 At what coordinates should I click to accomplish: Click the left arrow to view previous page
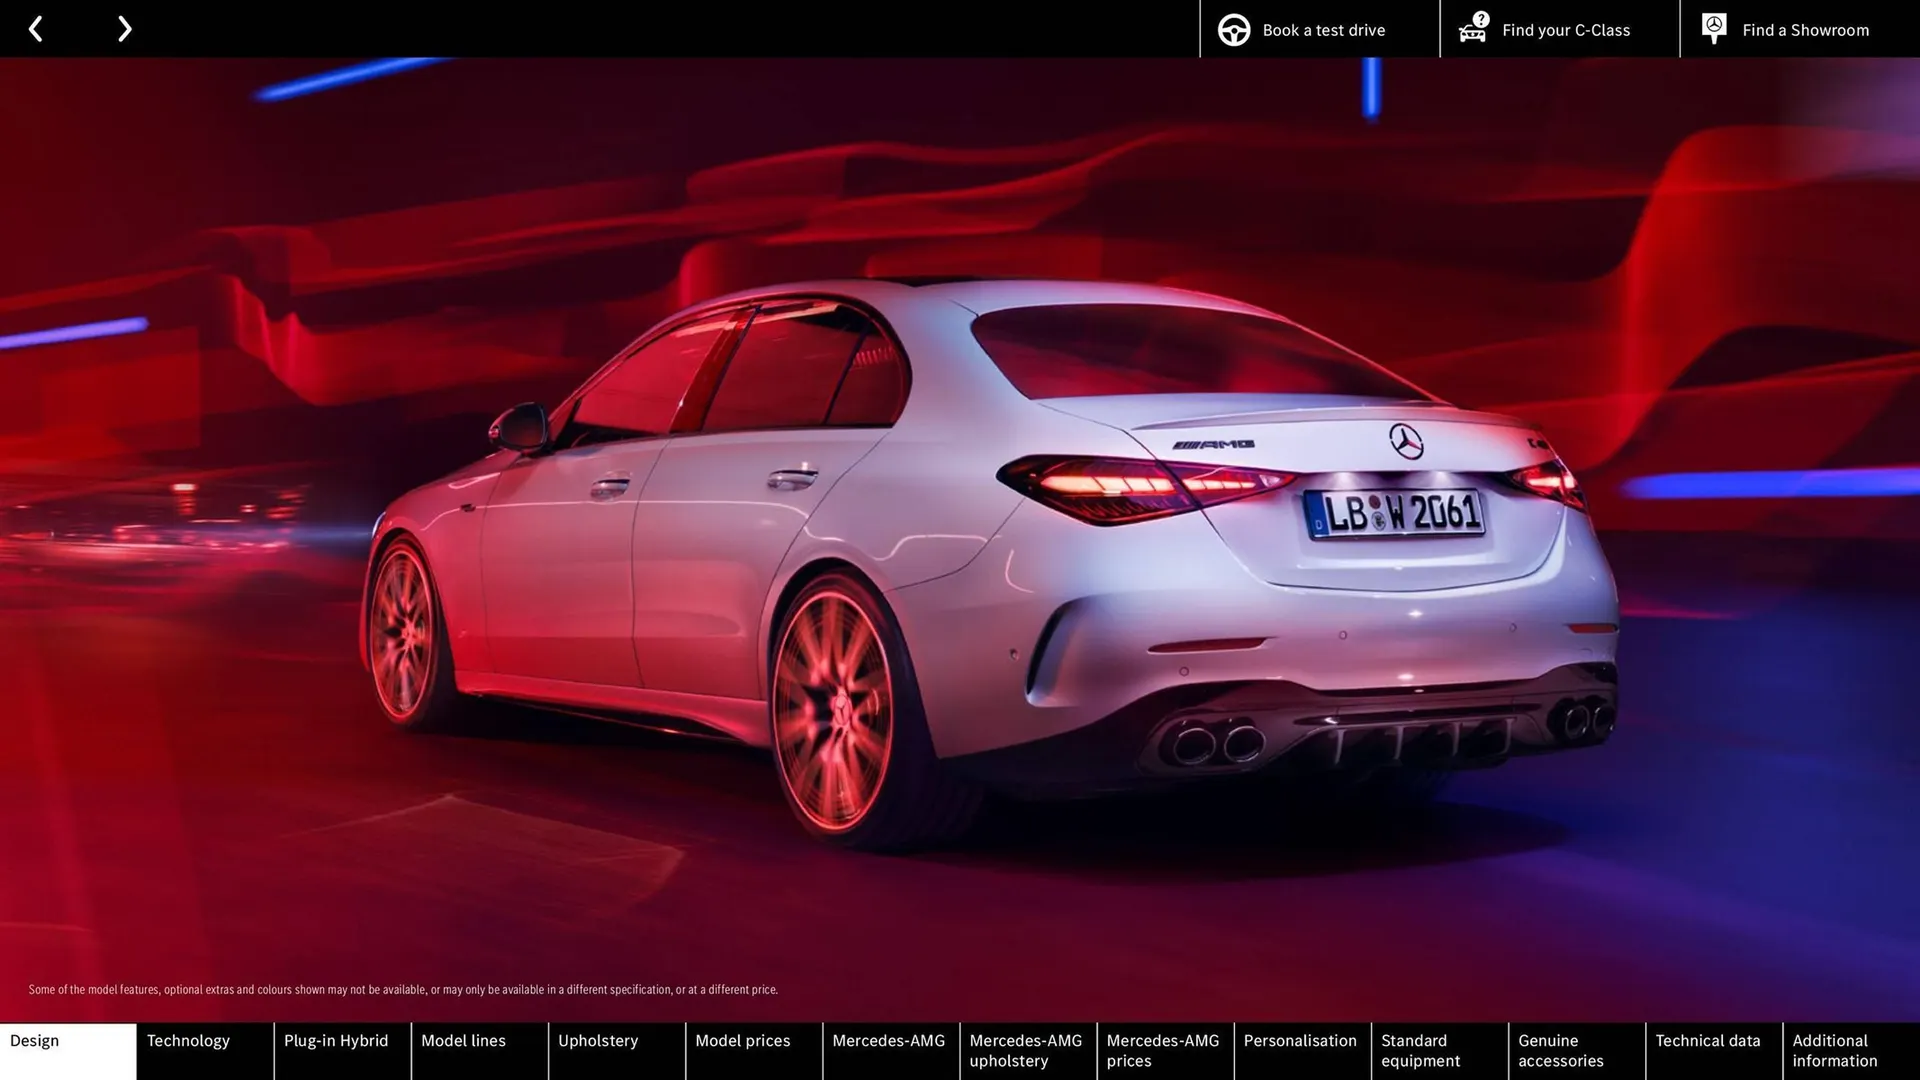36,29
